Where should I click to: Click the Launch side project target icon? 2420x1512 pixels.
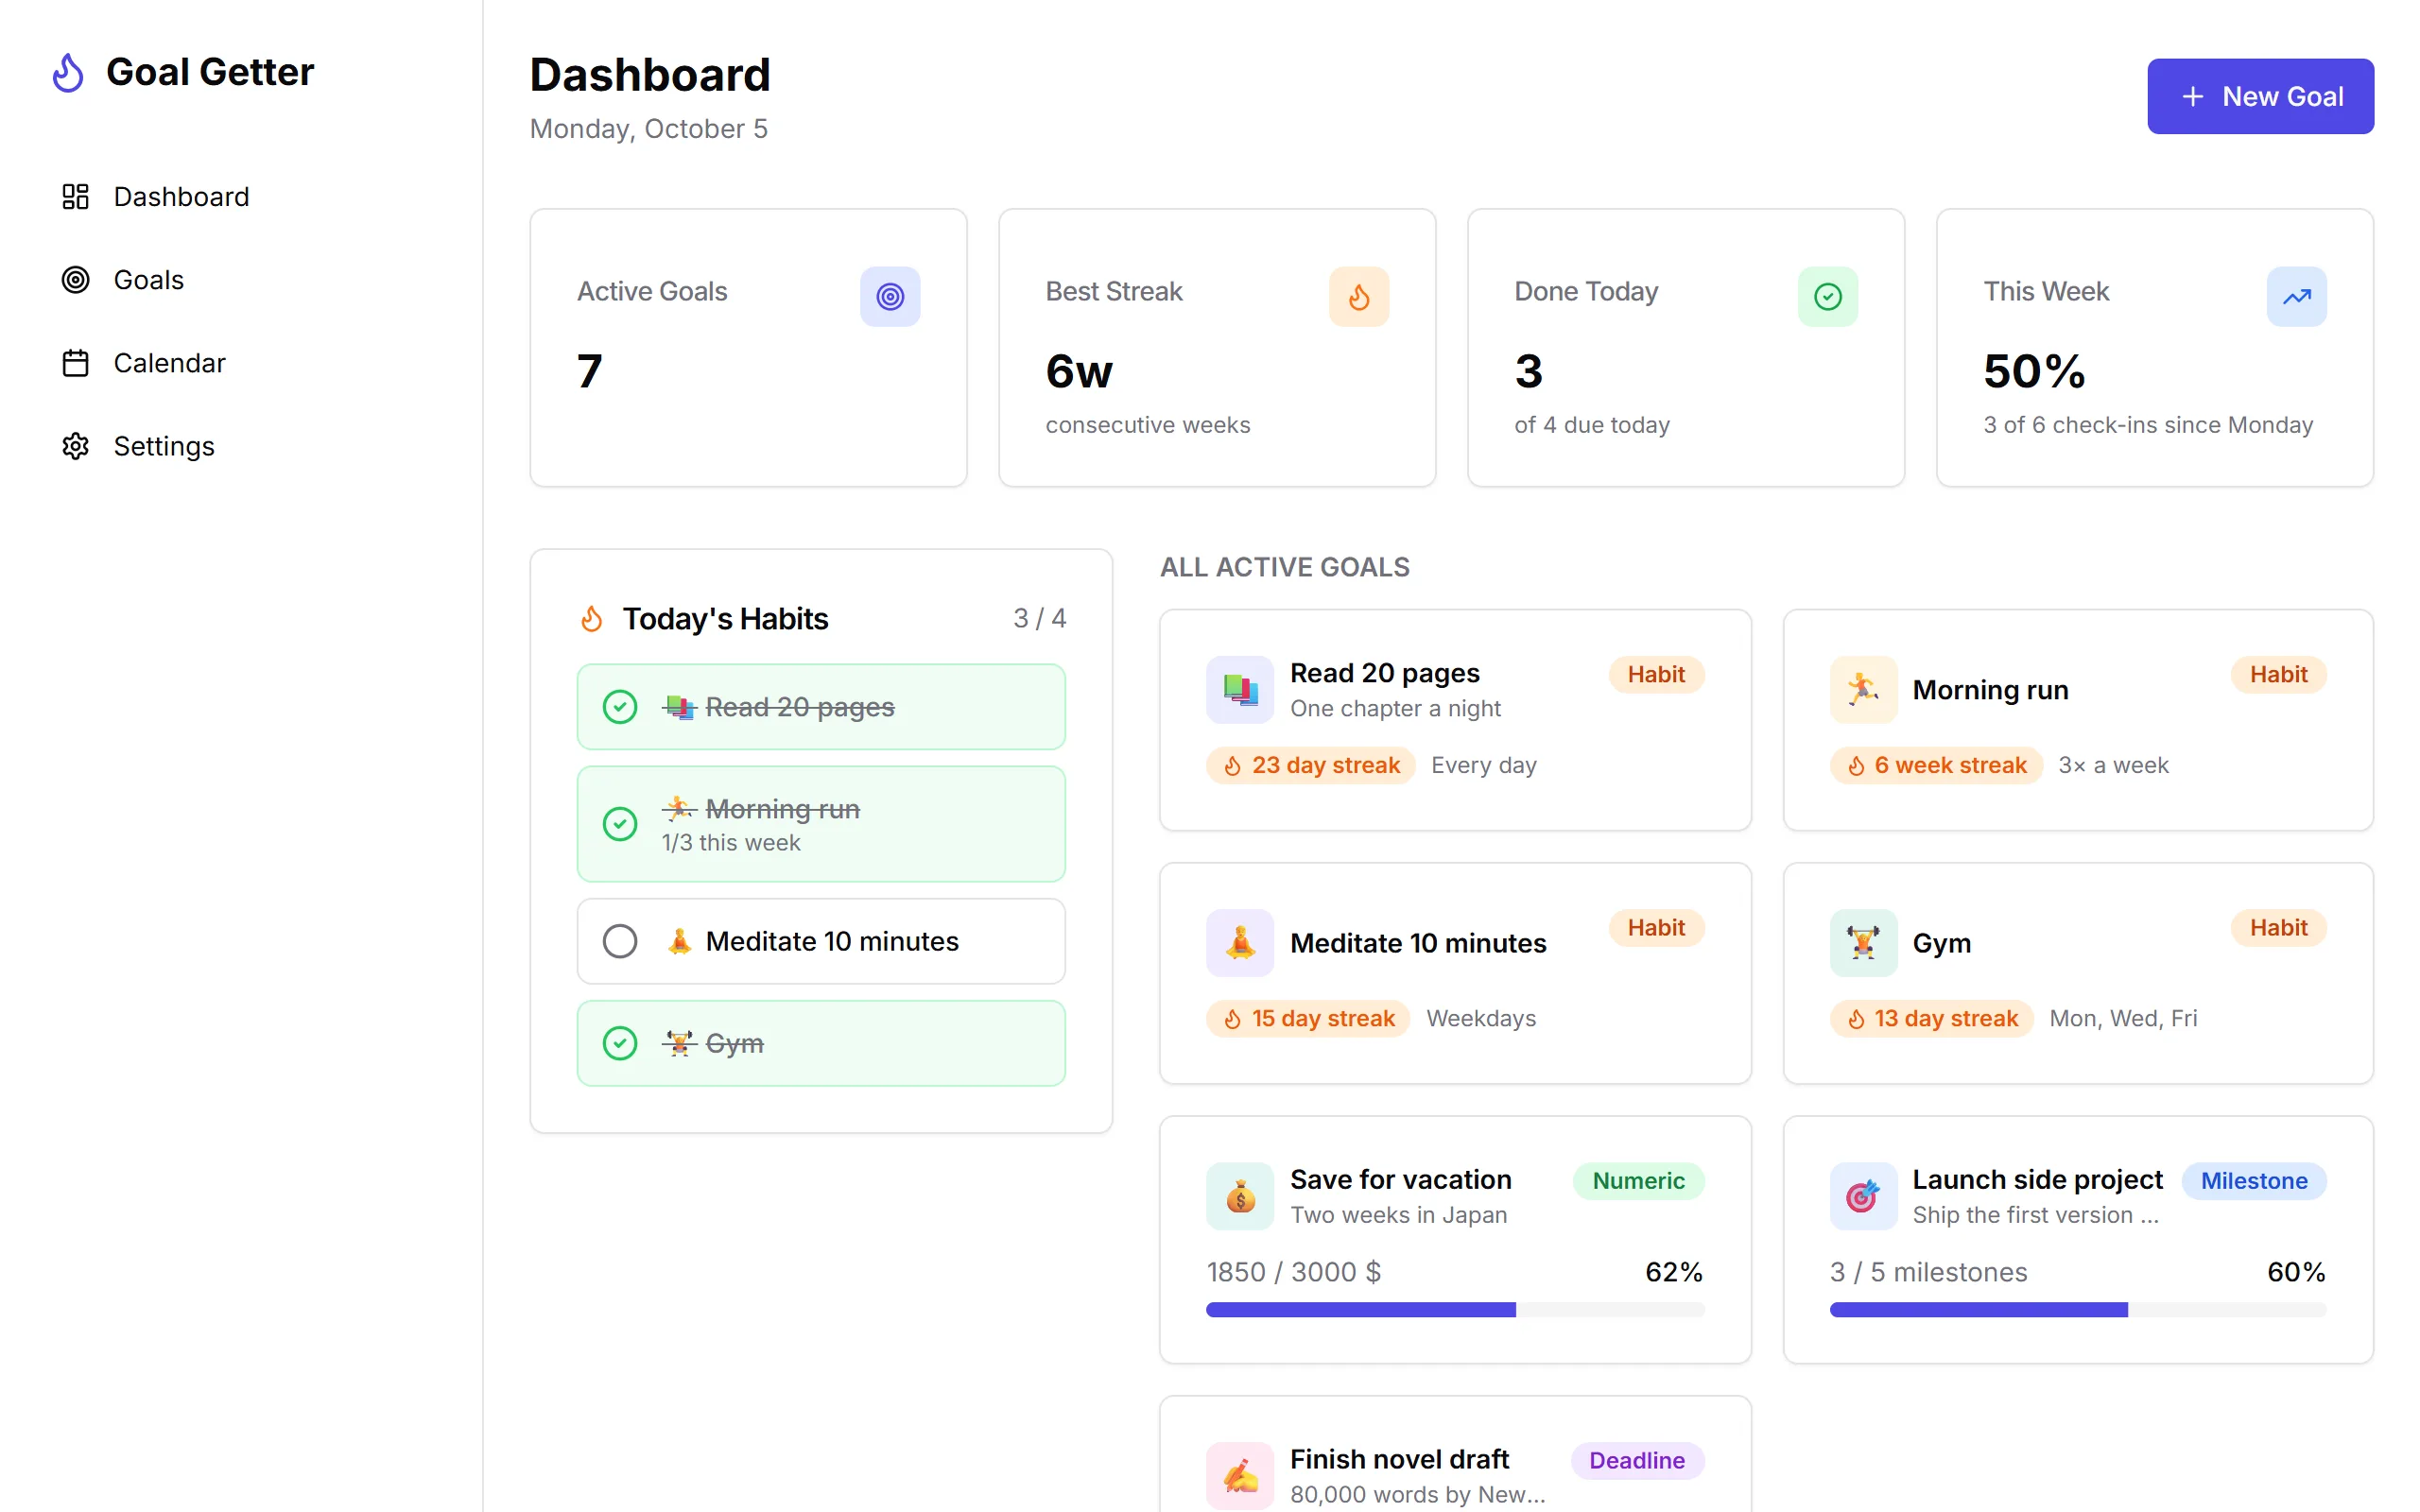coord(1863,1196)
